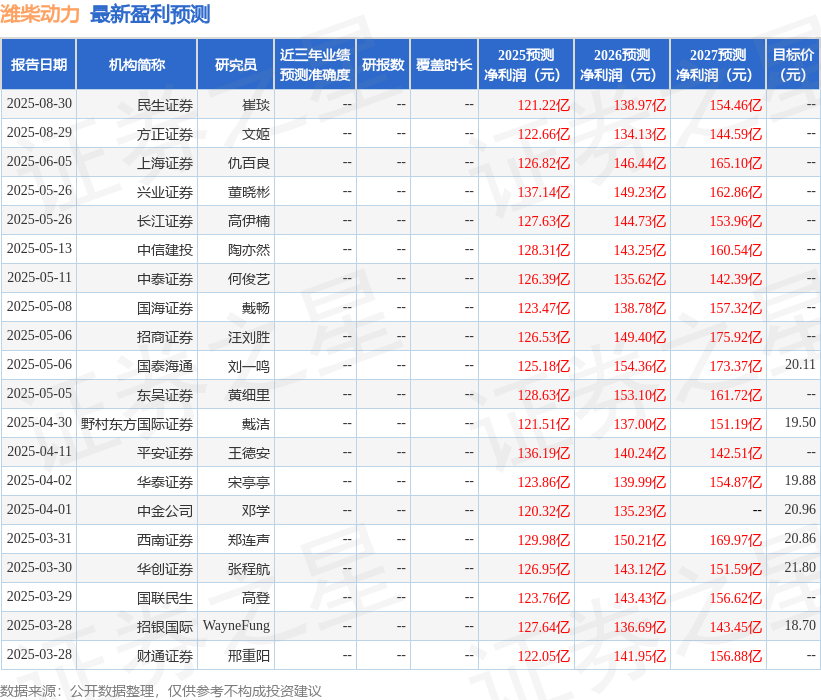
Task: Click the 研报数 column header
Action: pyautogui.click(x=383, y=64)
